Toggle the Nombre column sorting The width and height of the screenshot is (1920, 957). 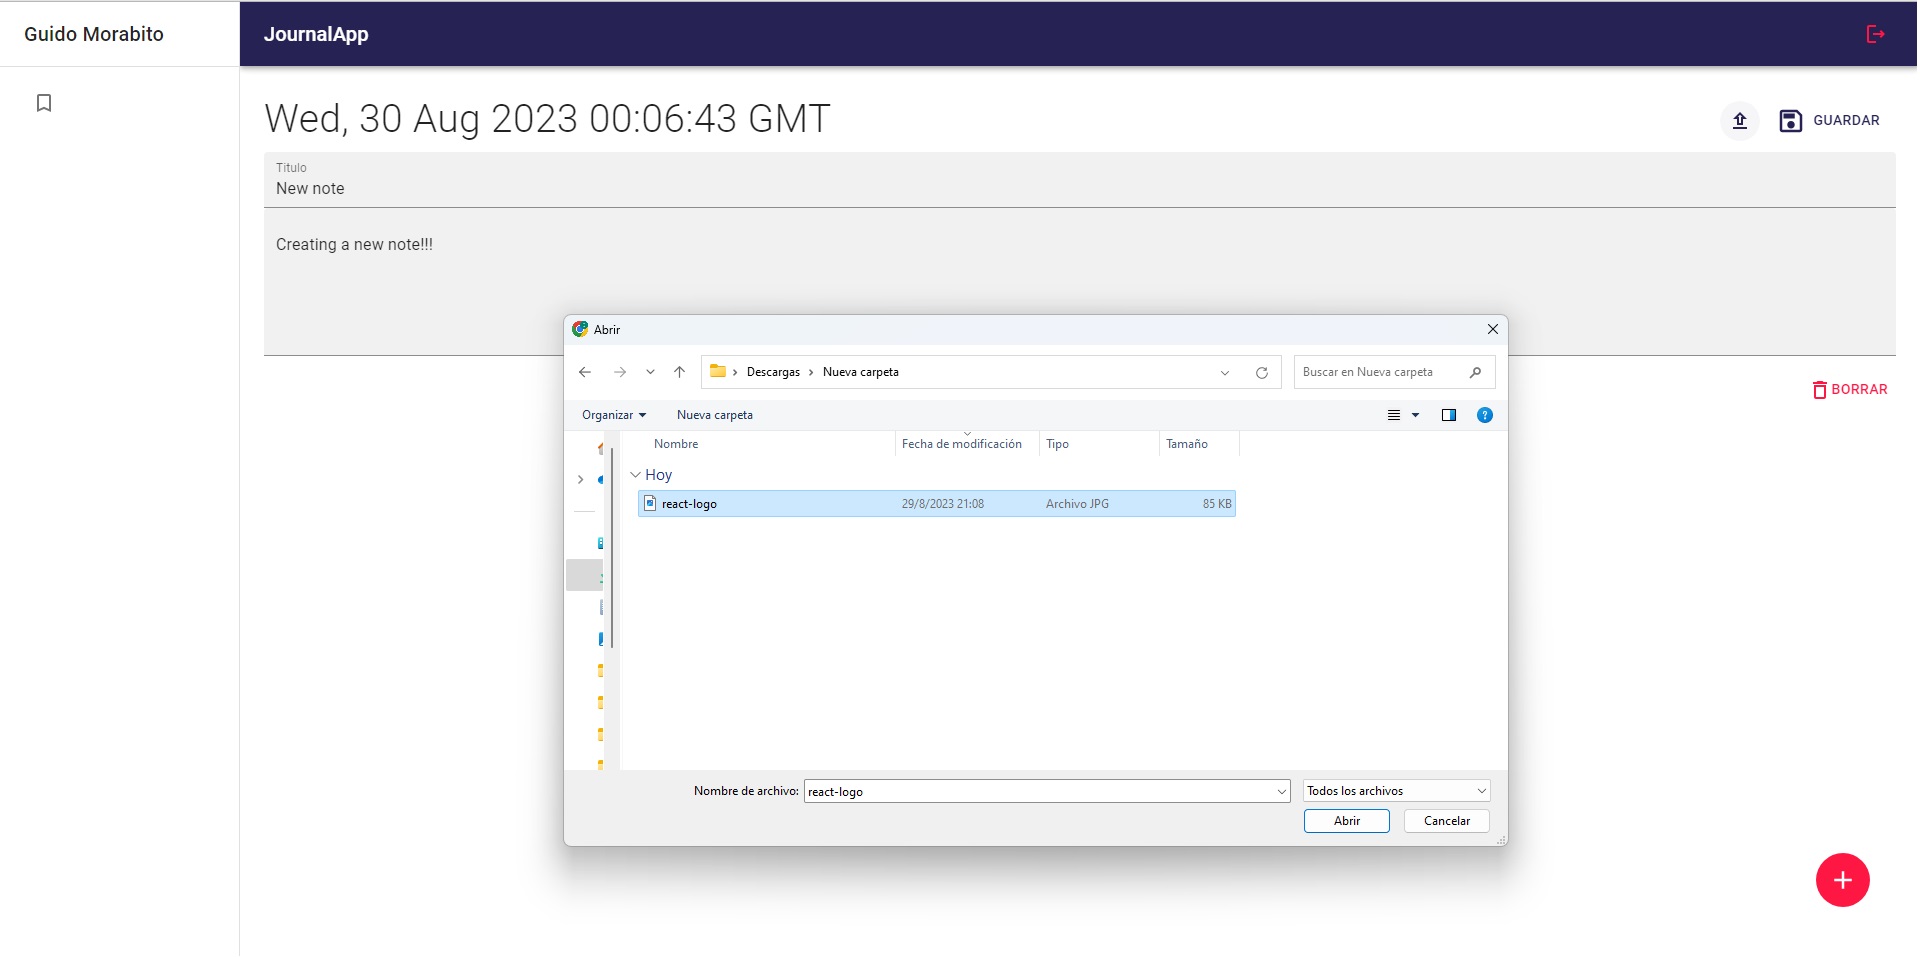click(x=676, y=443)
